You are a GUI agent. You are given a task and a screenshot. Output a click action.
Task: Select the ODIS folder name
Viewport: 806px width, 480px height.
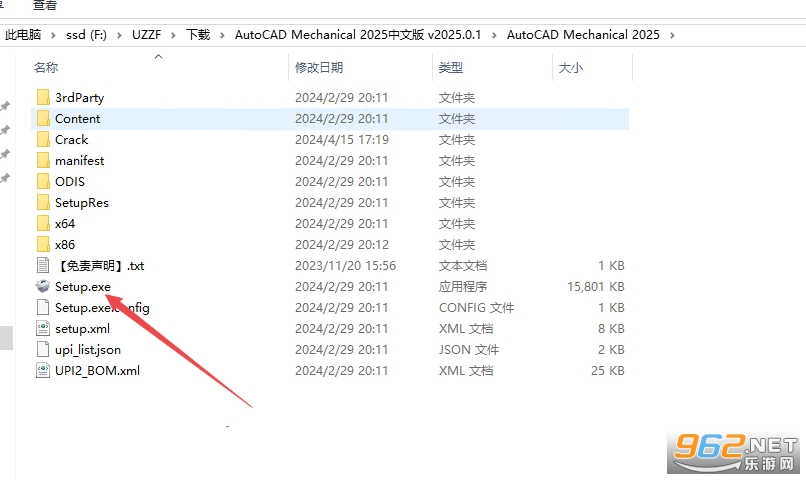70,182
